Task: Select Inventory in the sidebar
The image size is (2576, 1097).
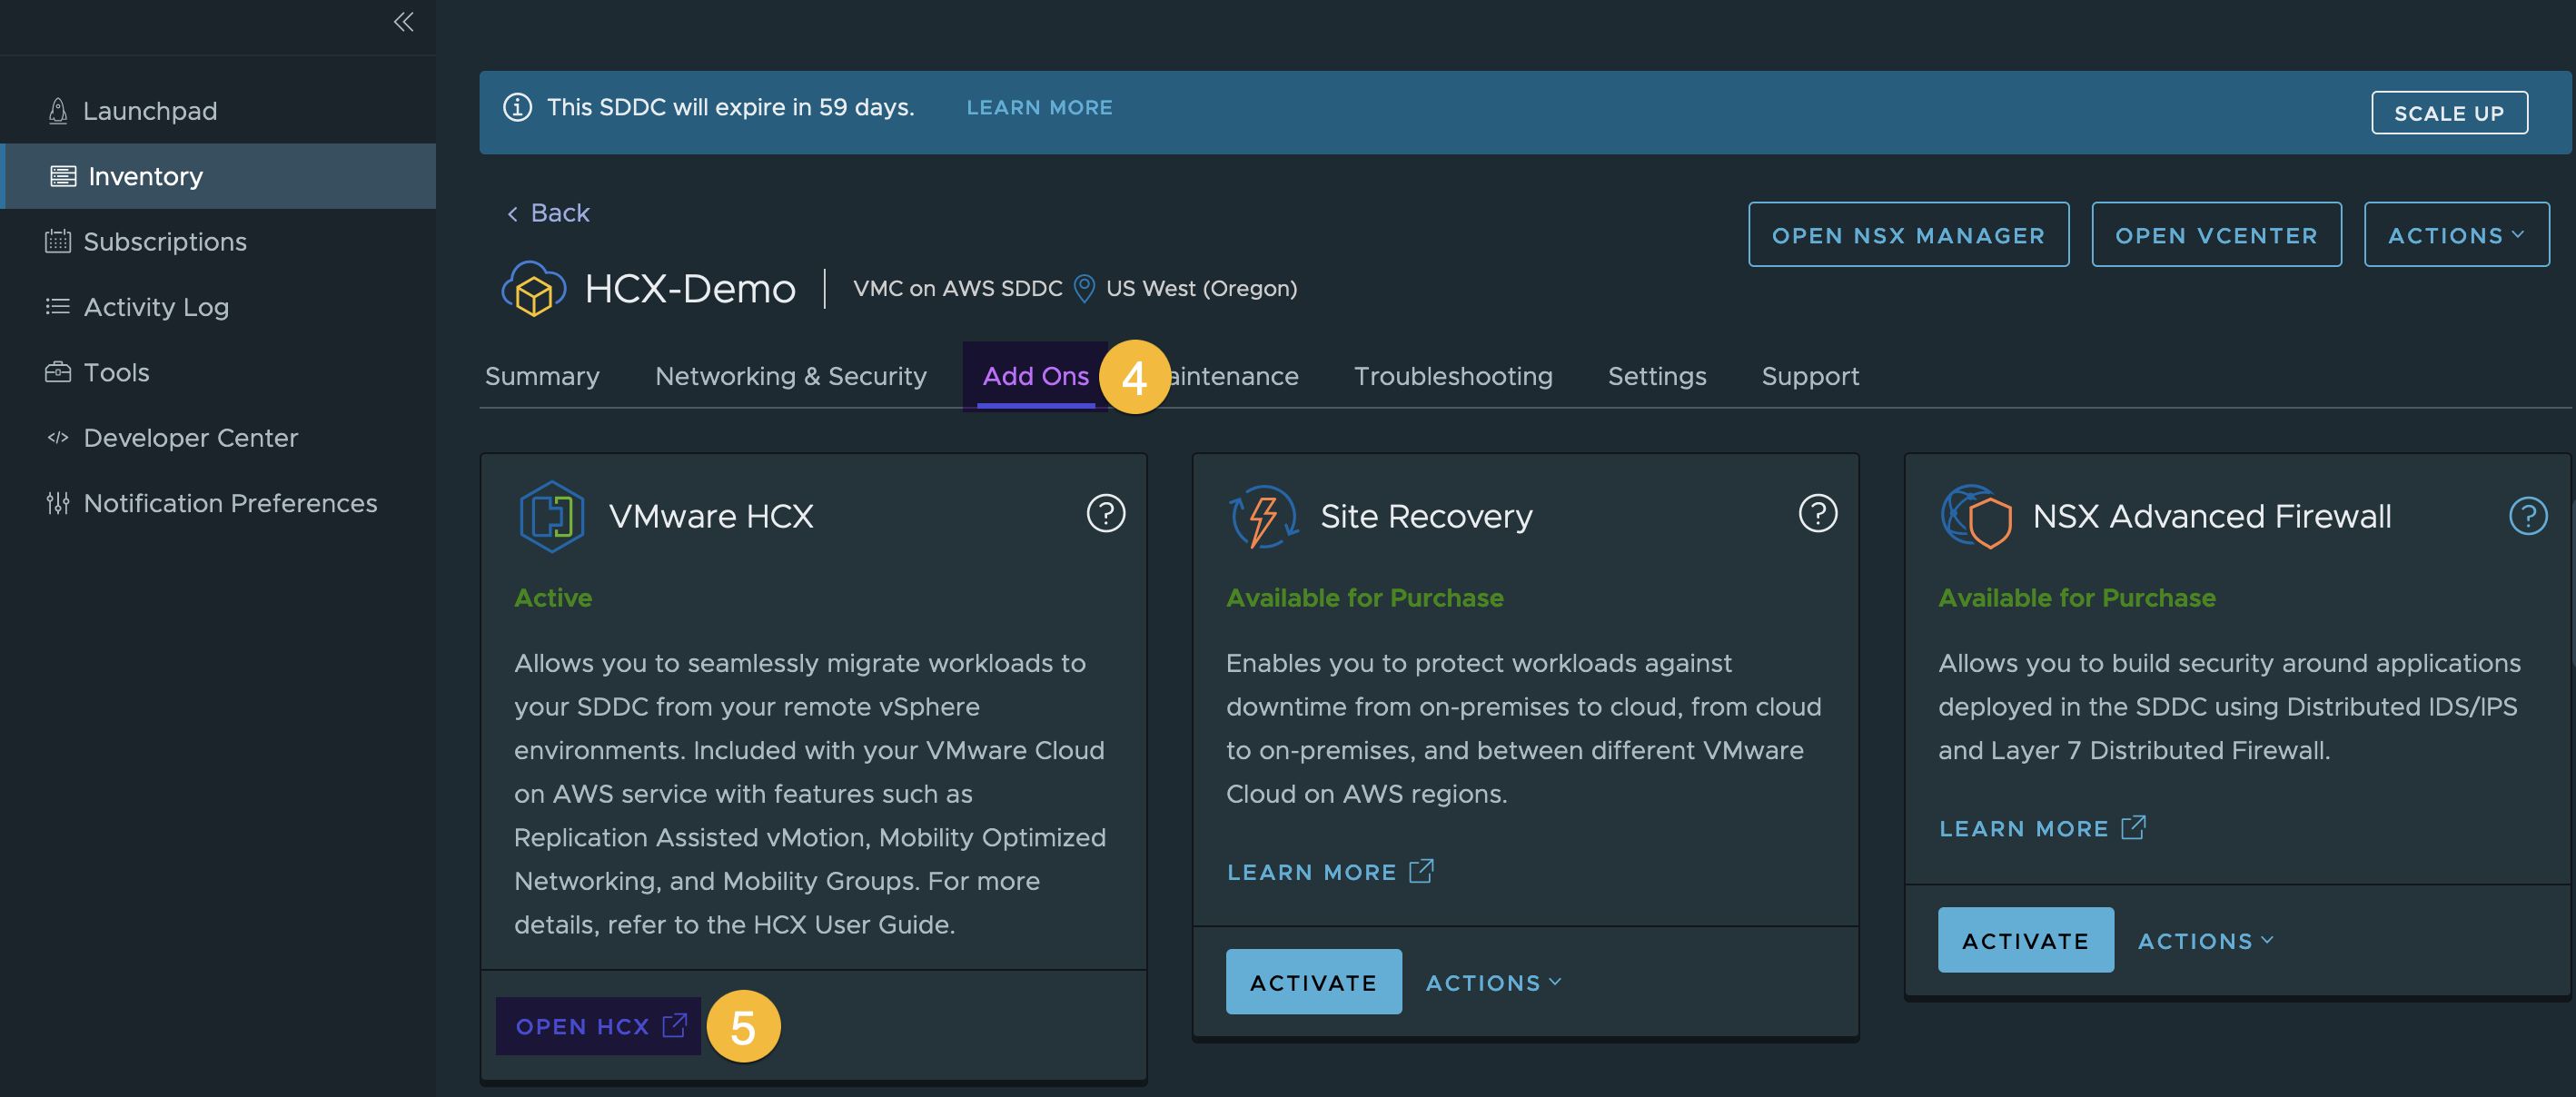Action: (x=218, y=176)
